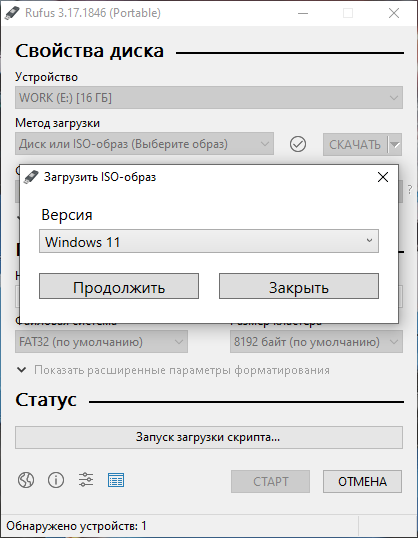Click the Rufus USB icon in title bar
Screen dimensions: 418x538
(12, 13)
